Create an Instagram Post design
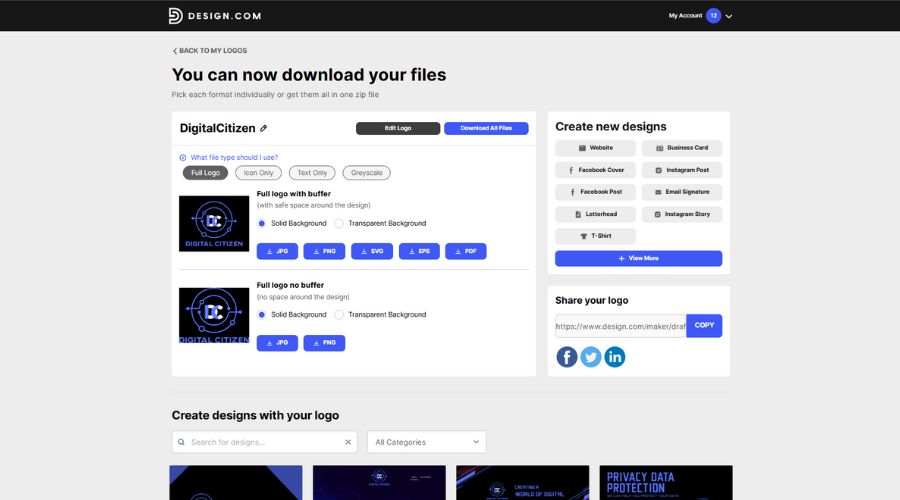The width and height of the screenshot is (900, 500). [682, 170]
